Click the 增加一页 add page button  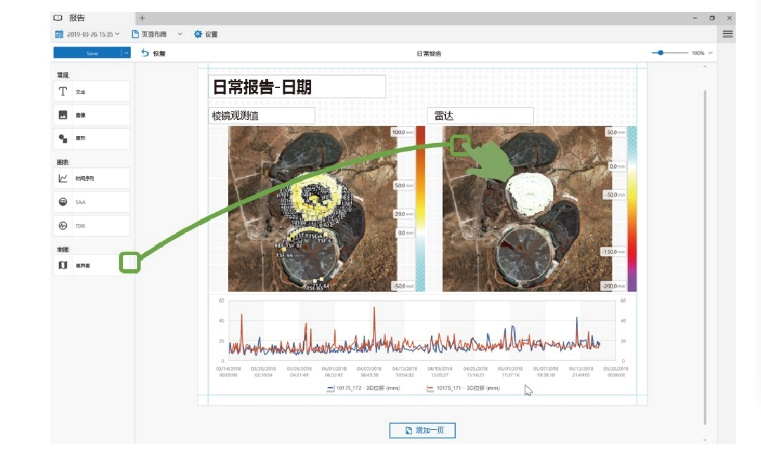422,430
